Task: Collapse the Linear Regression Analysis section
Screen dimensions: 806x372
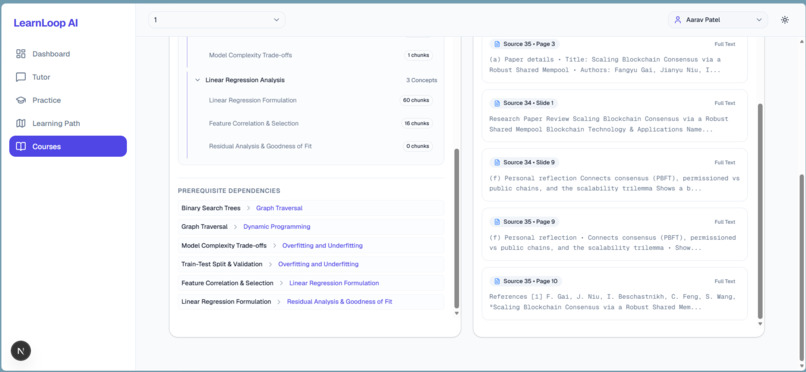Action: click(197, 80)
